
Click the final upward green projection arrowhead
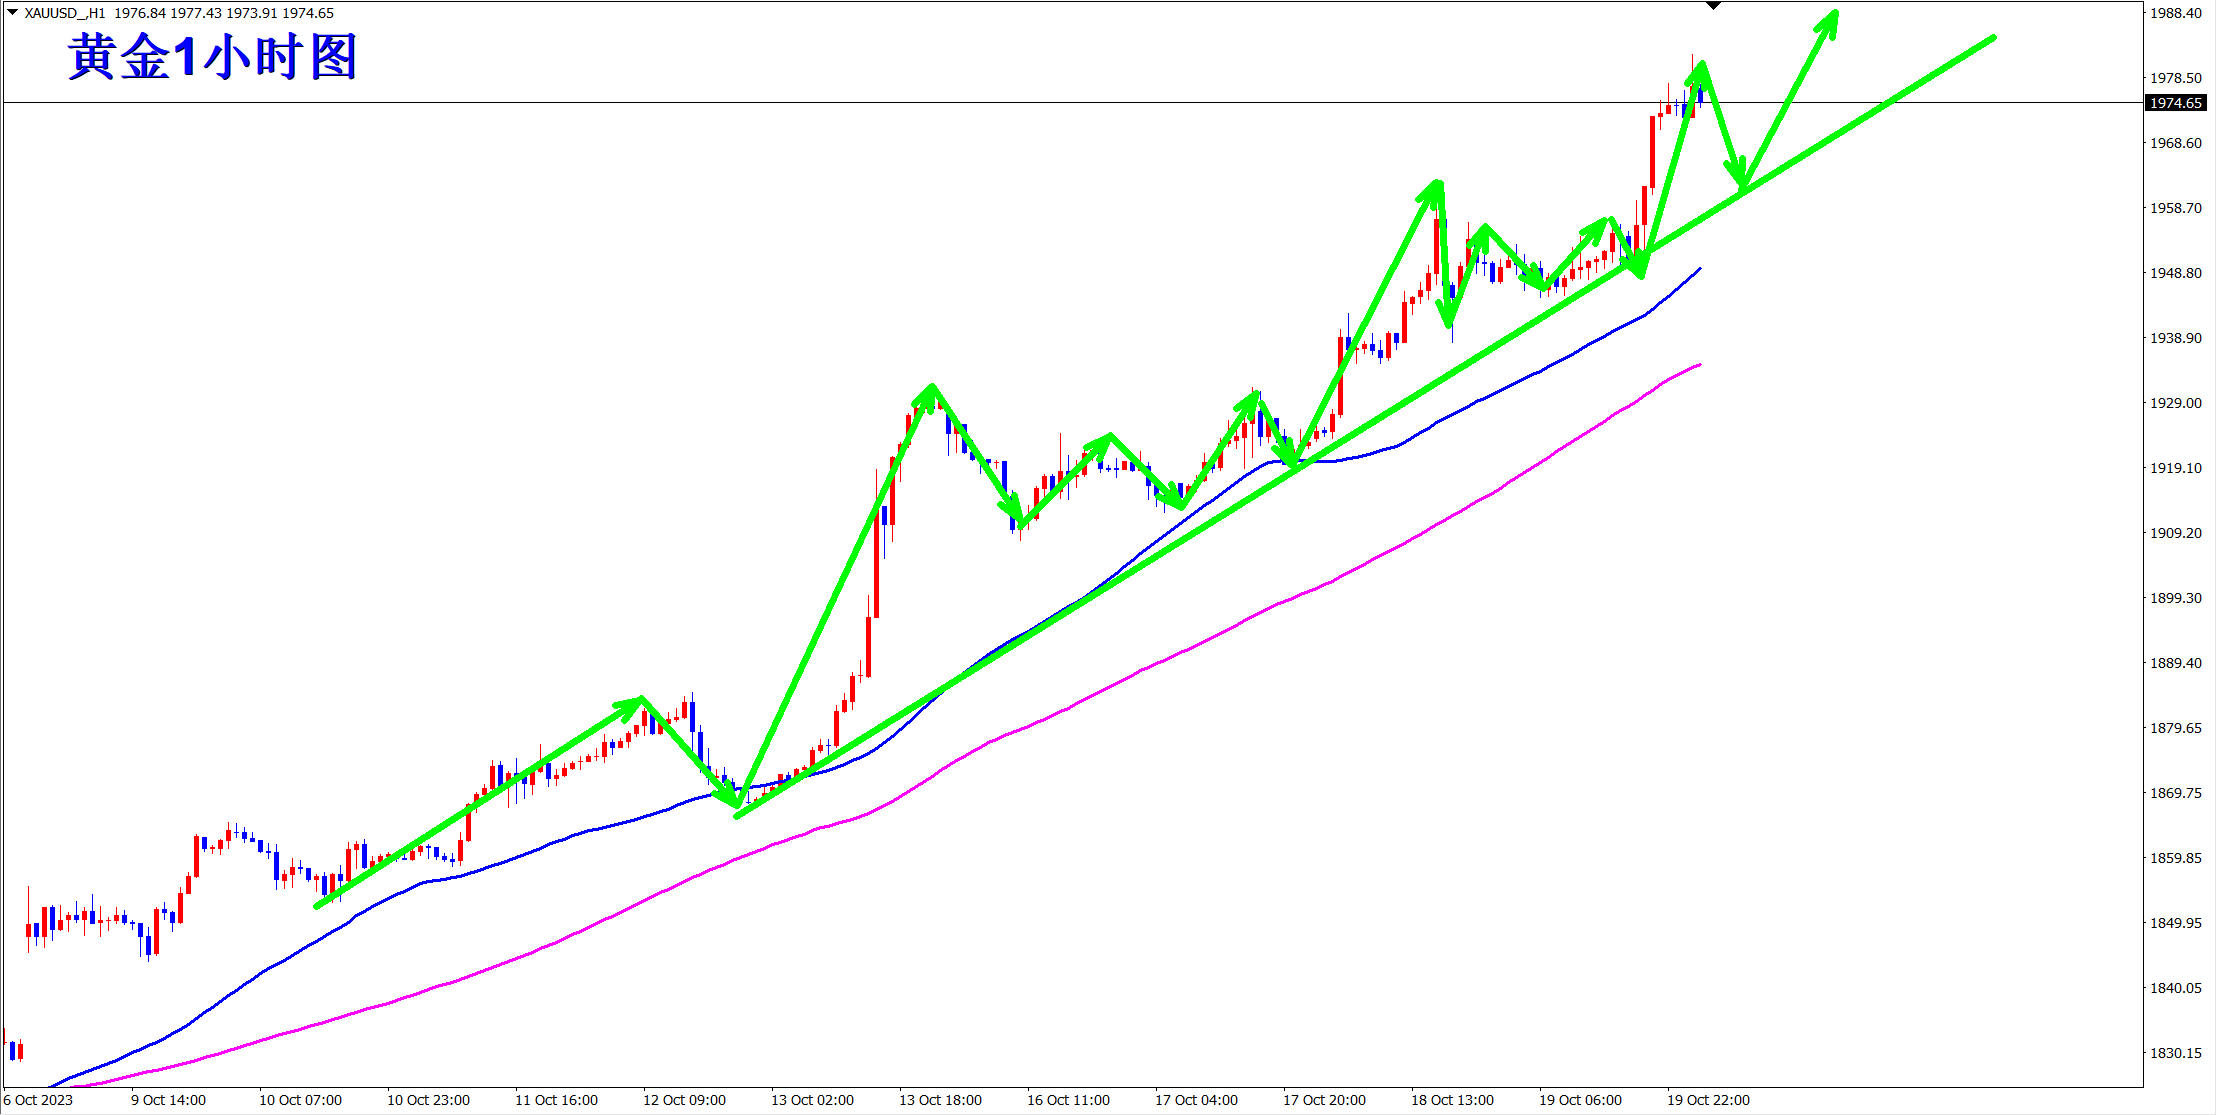1831,20
